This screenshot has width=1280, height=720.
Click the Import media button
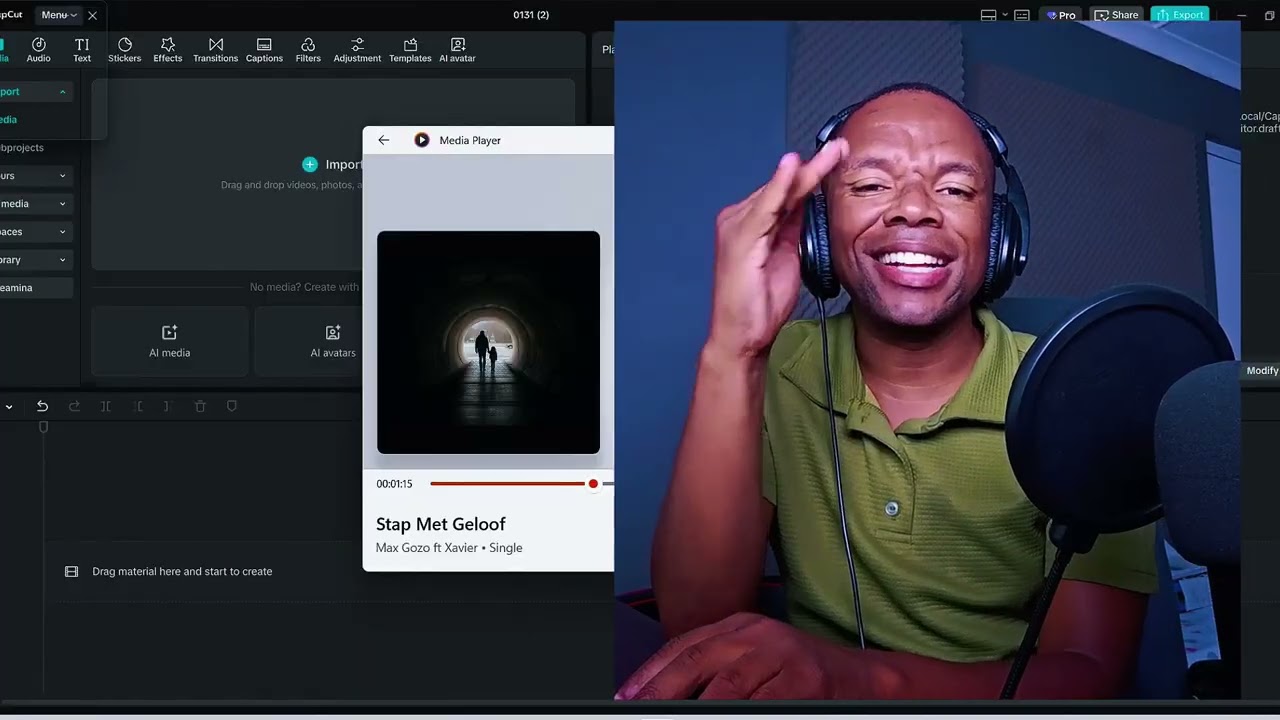tap(334, 164)
